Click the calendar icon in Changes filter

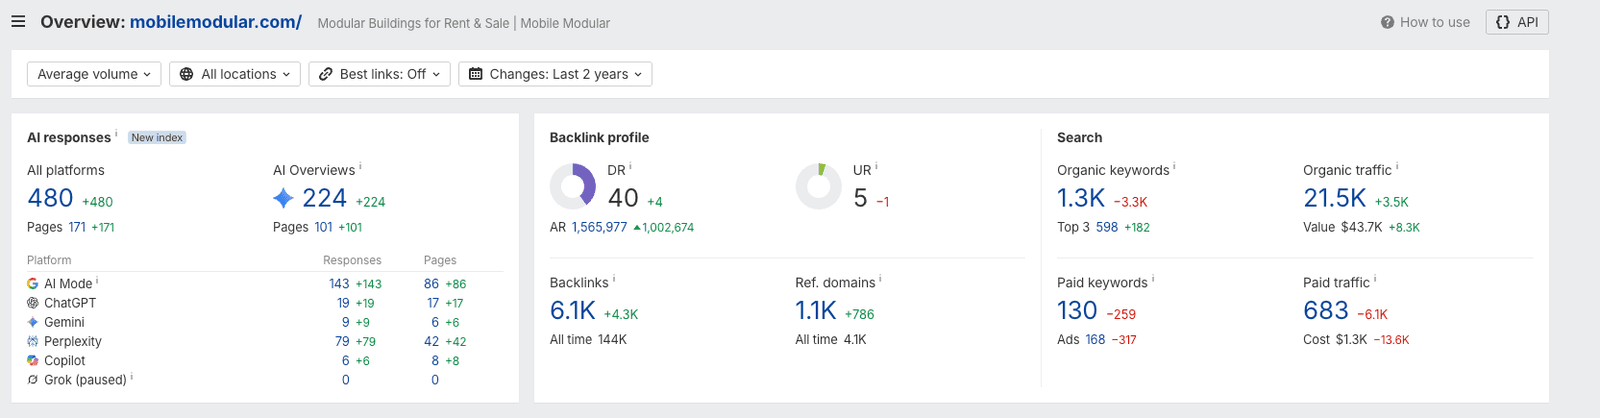[476, 74]
